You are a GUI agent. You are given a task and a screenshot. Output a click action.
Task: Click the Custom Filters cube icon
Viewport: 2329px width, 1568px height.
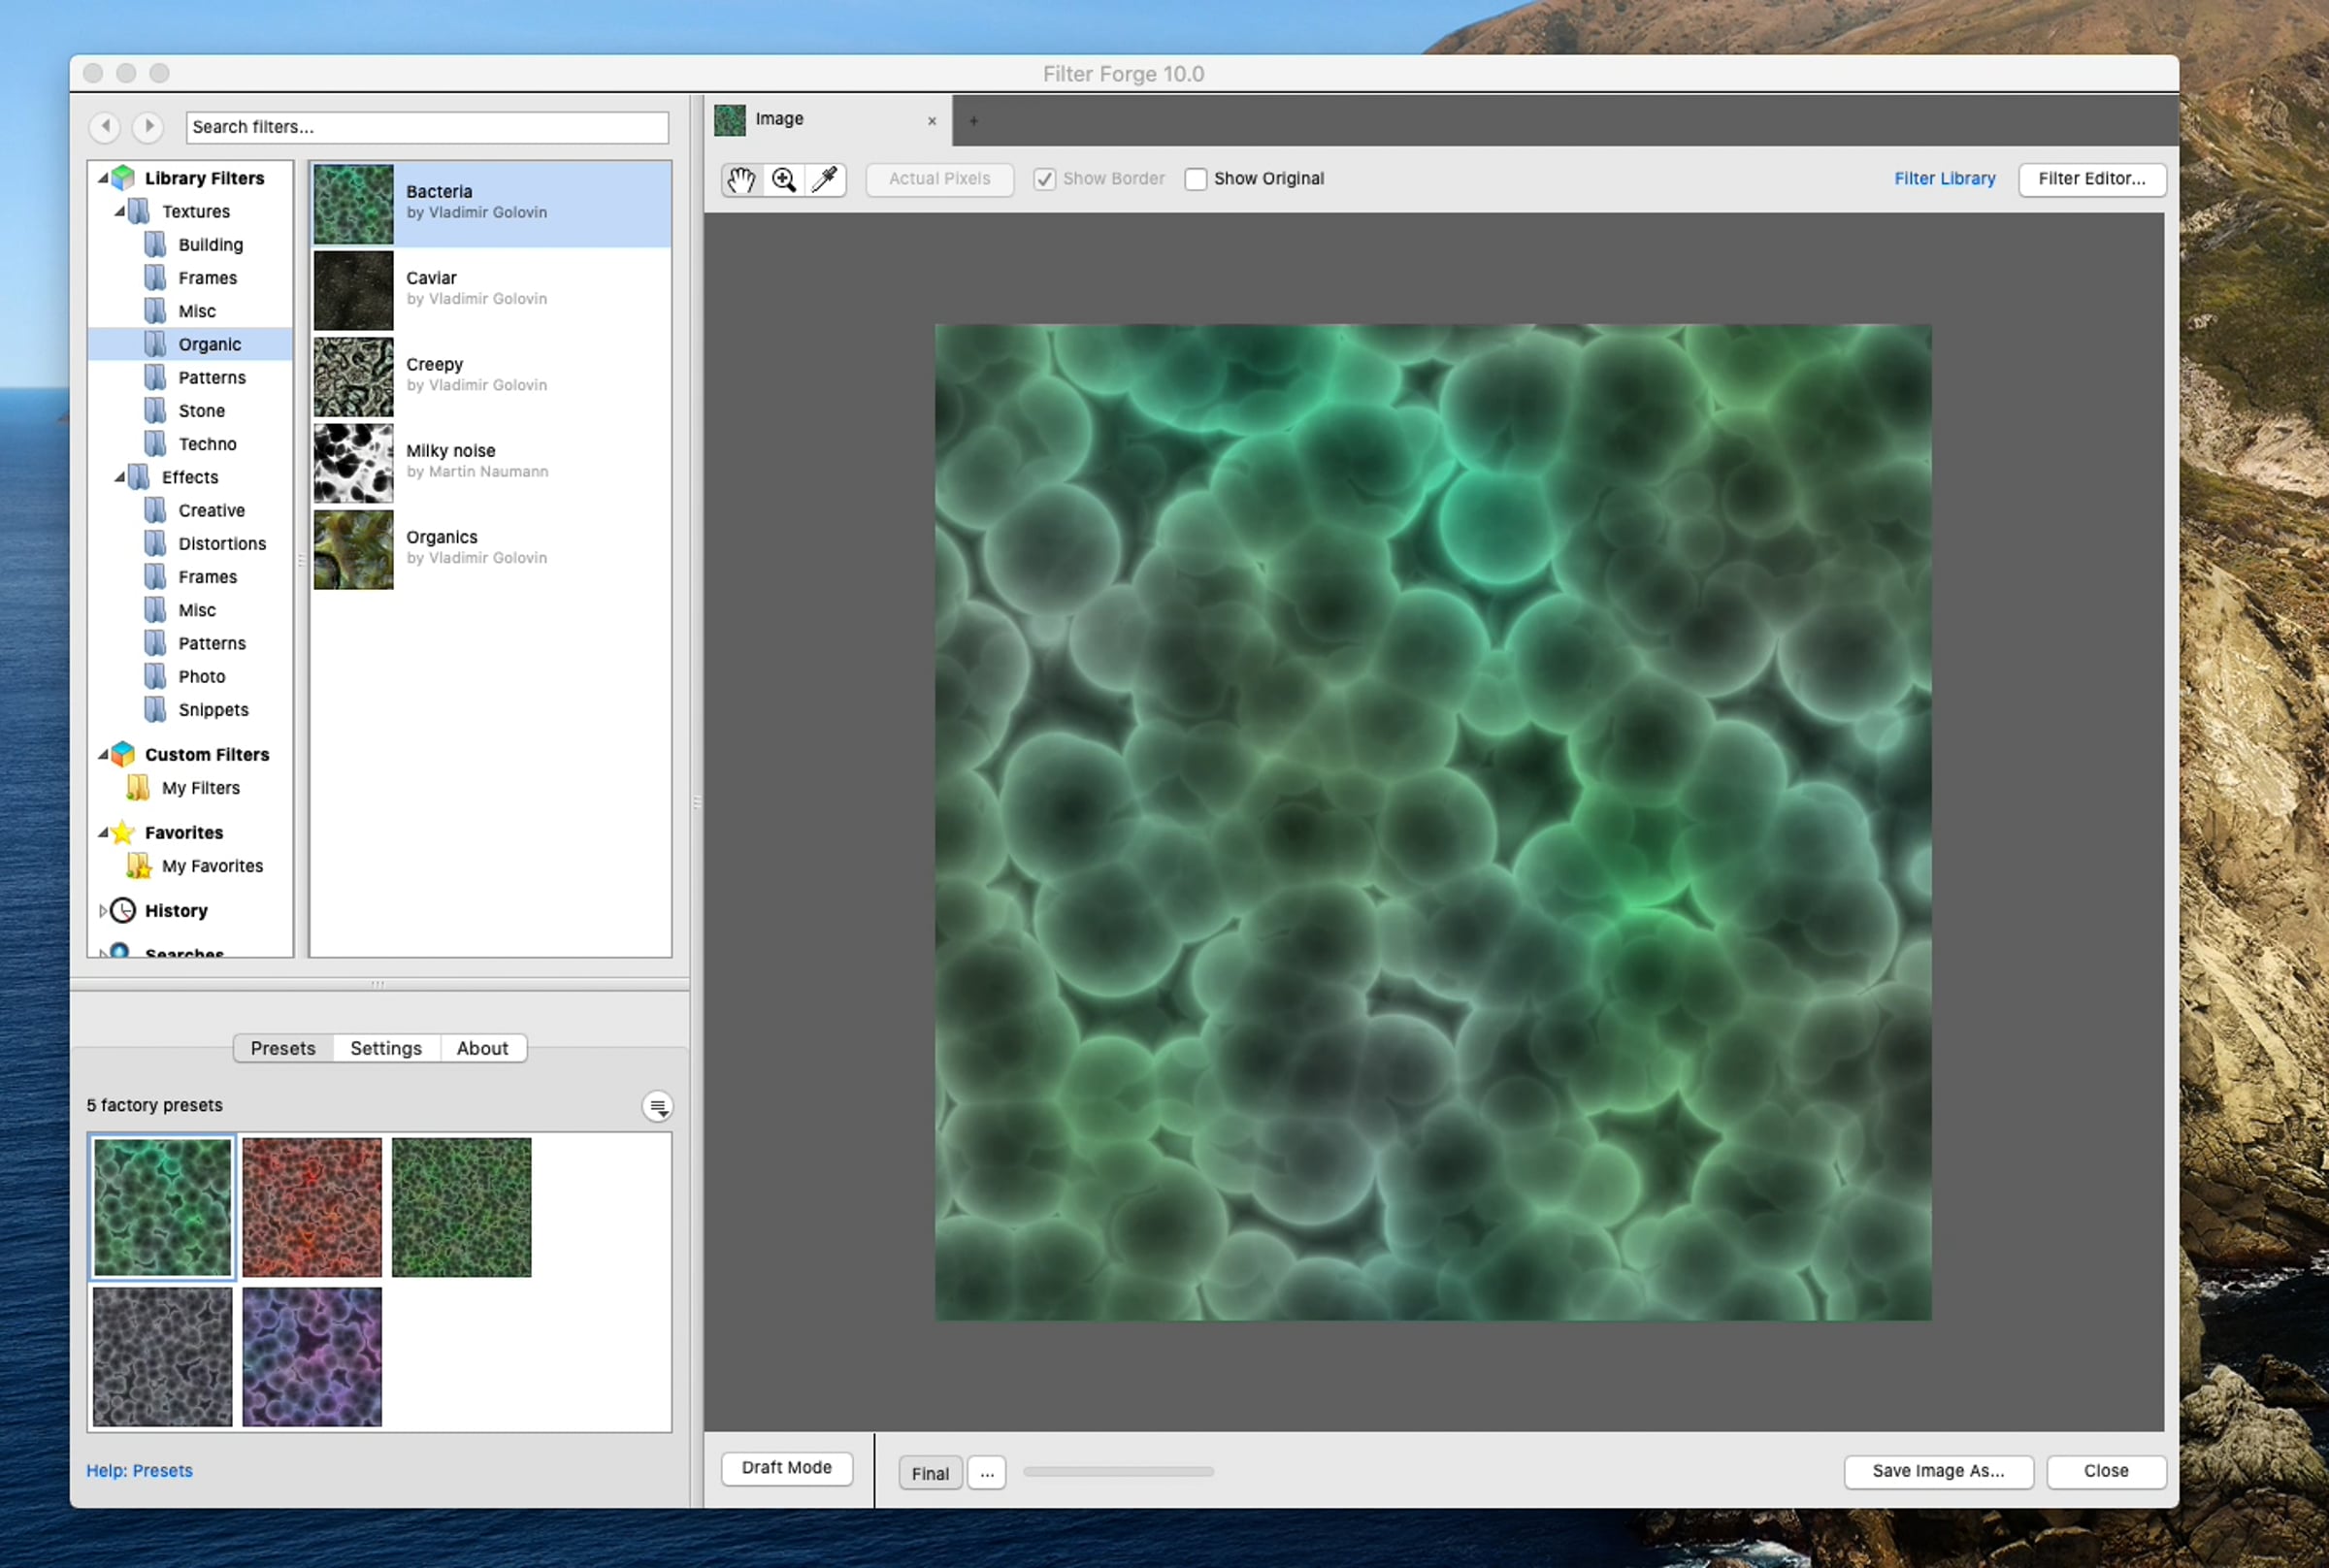pos(123,754)
